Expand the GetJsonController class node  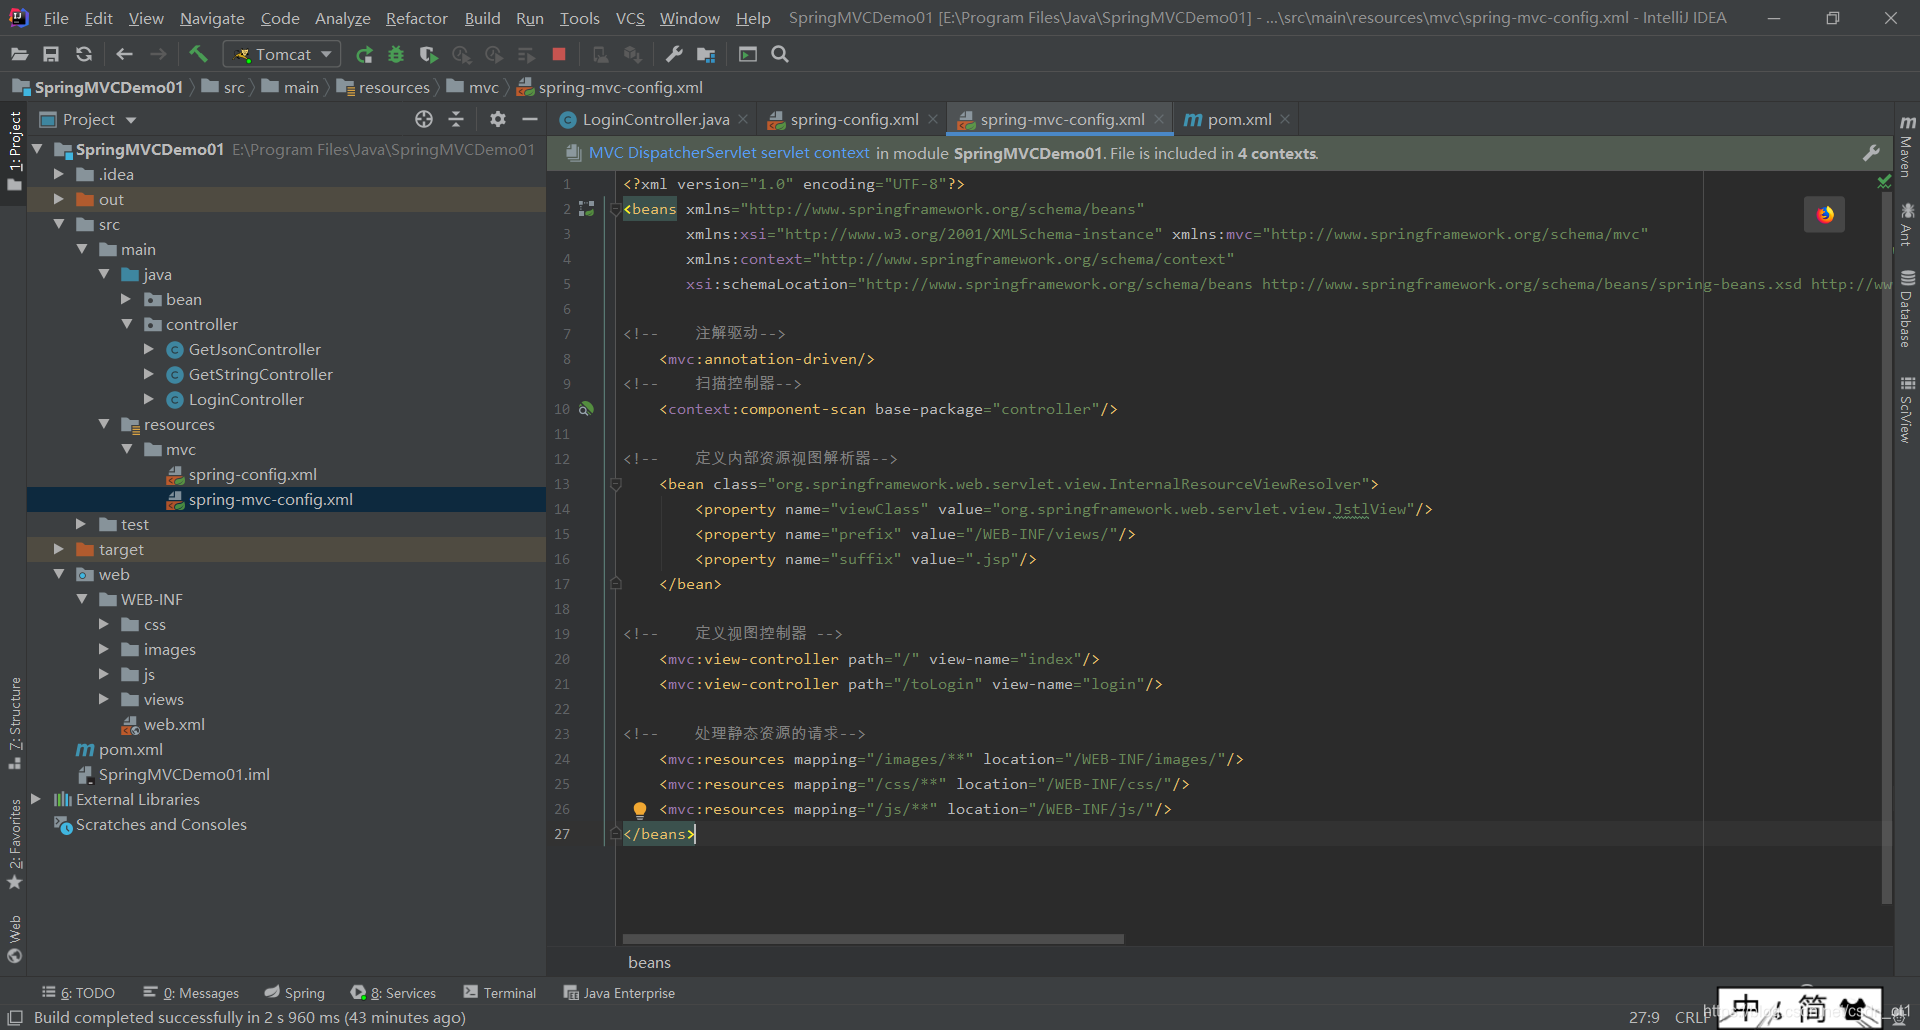(149, 349)
